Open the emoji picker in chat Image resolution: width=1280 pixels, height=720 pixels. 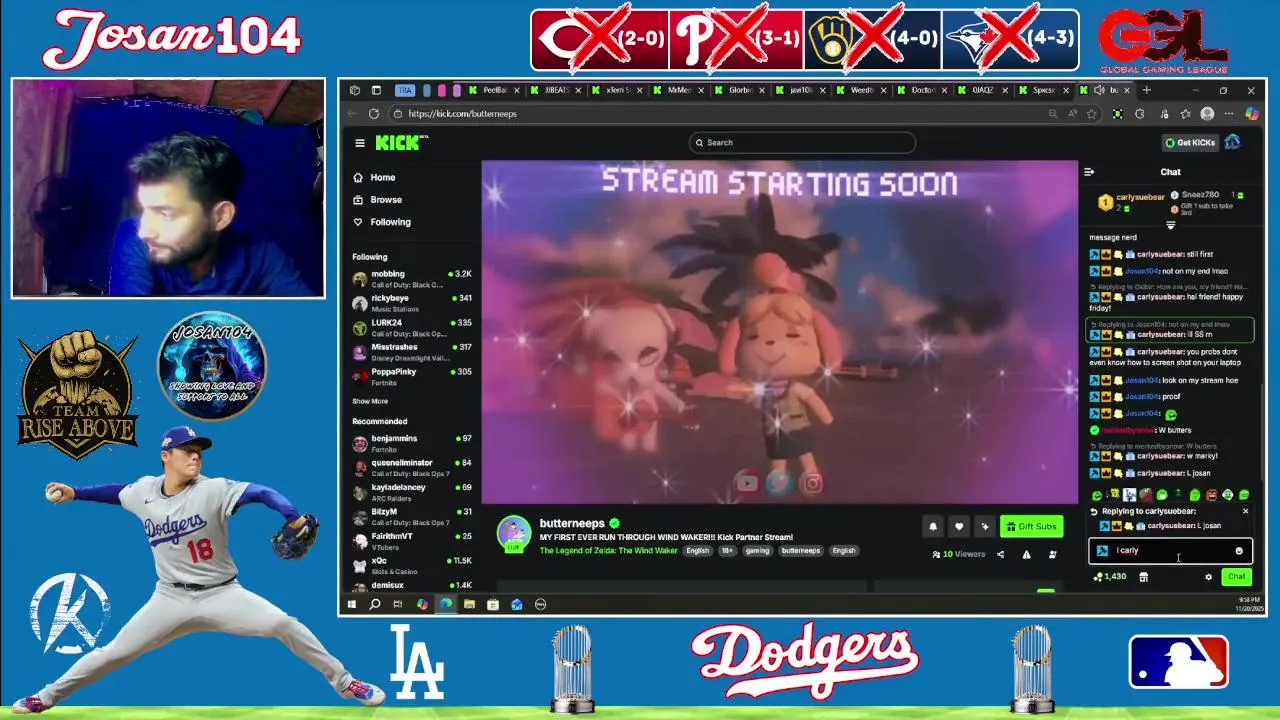[x=1239, y=551]
